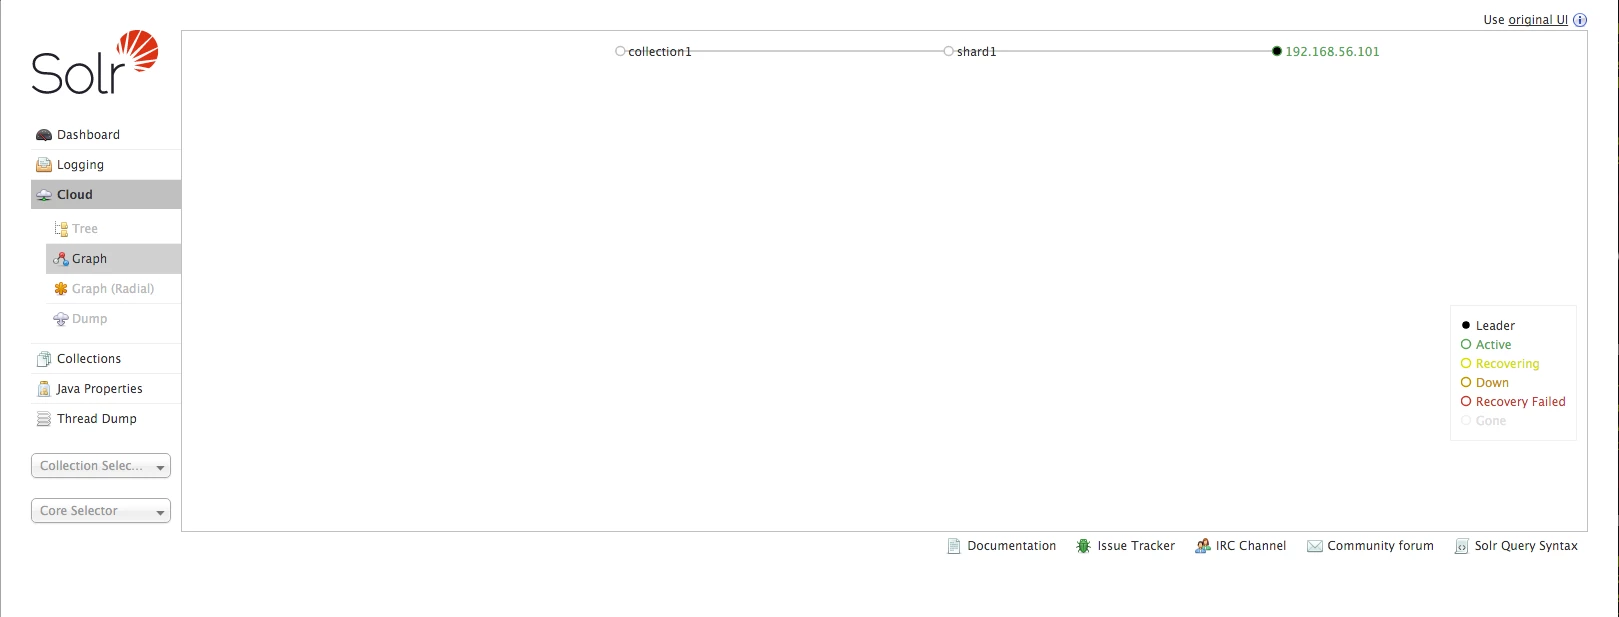Click the Thread Dump list icon

point(44,419)
